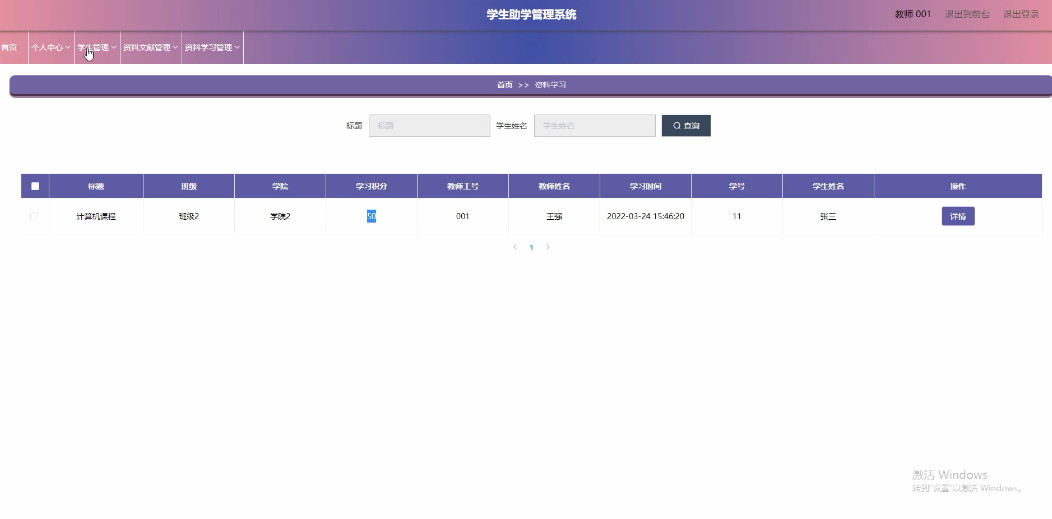Check the 计算机课程 row checkbox
This screenshot has width=1052, height=519.
pos(34,217)
